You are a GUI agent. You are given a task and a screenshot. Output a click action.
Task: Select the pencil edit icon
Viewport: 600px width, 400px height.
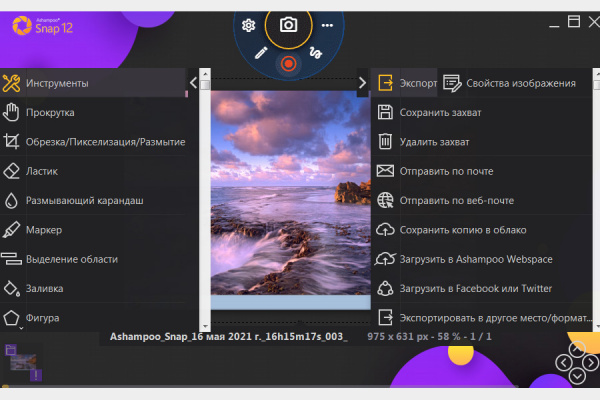coord(261,53)
